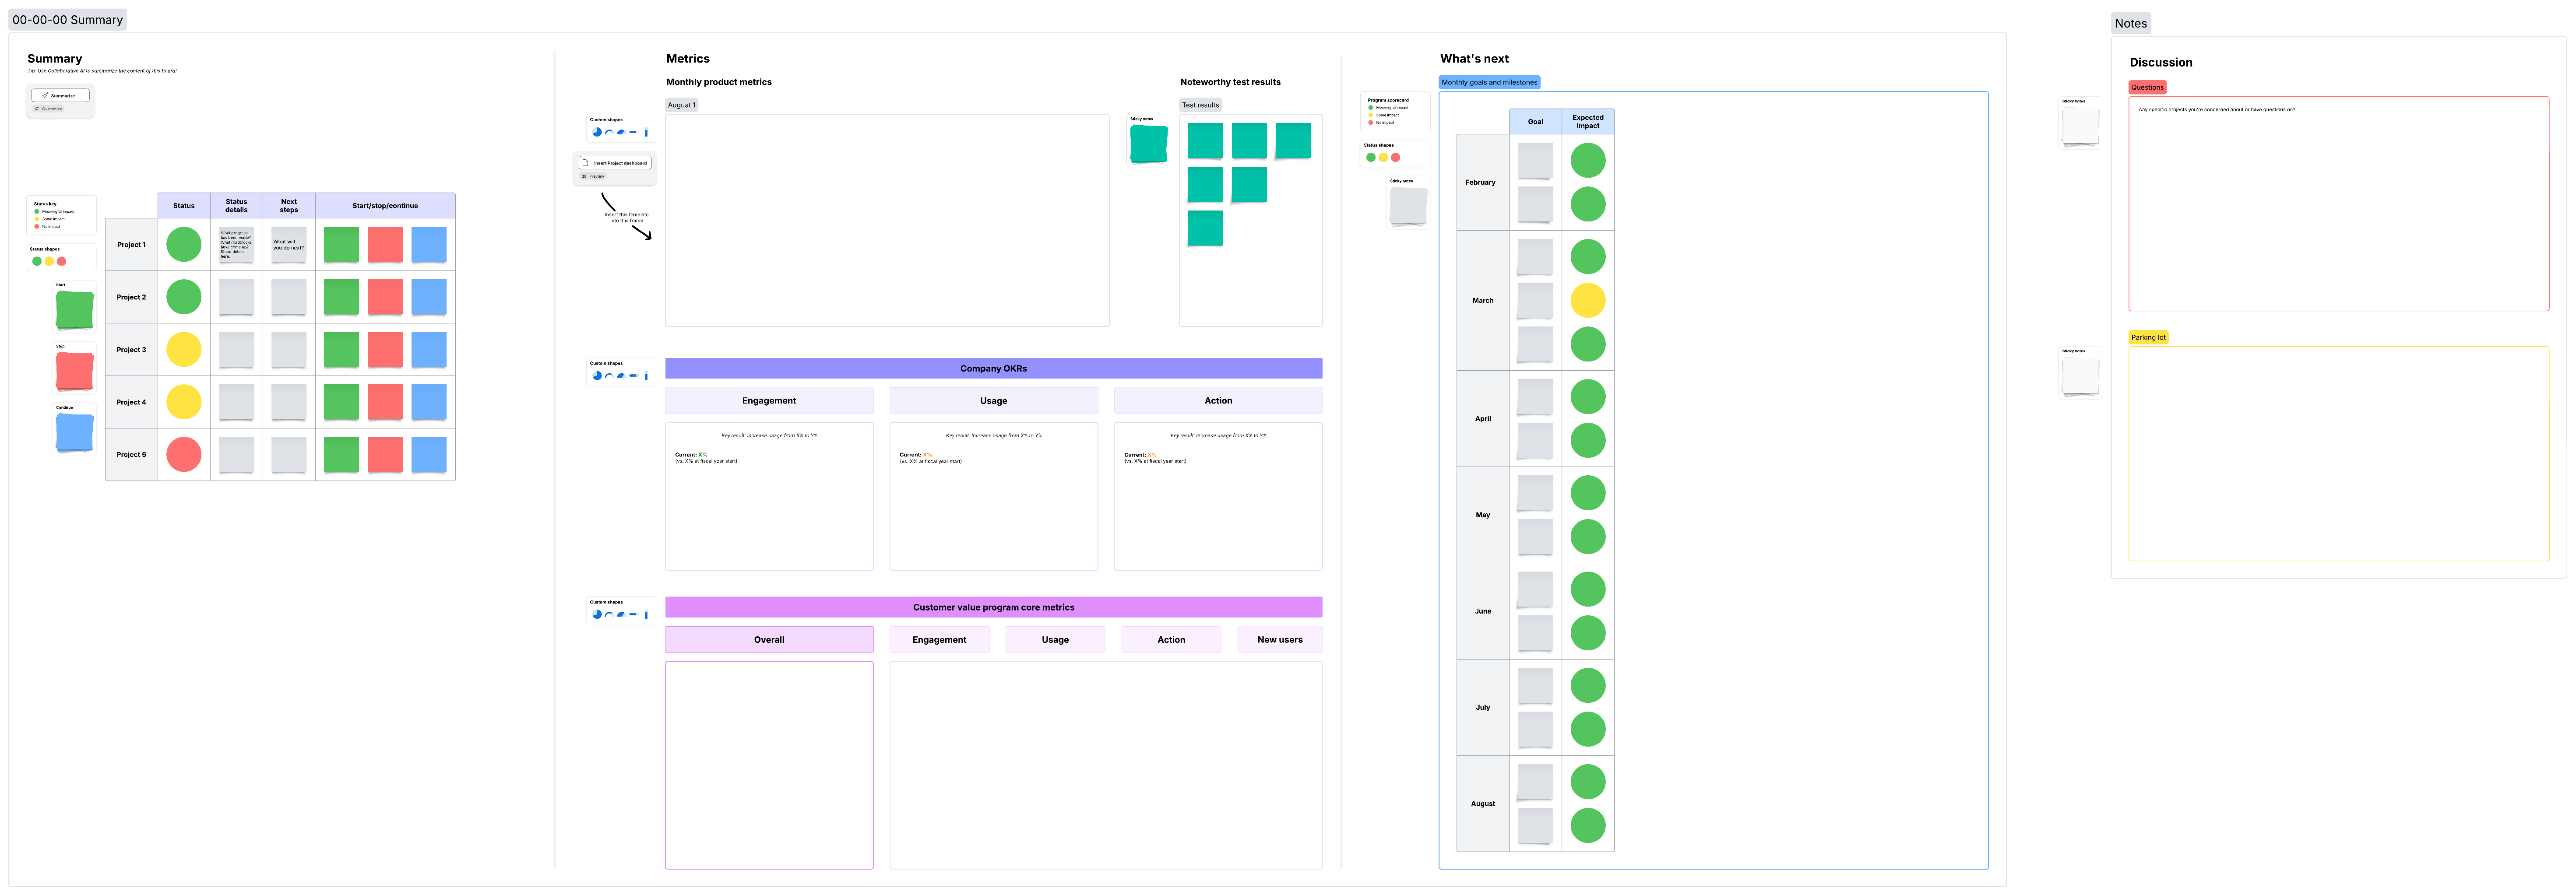Click the yellow Parking lot label
2576x895 pixels.
(2149, 337)
